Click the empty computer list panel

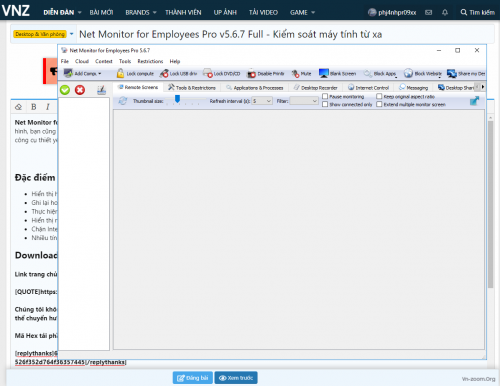tap(84, 224)
